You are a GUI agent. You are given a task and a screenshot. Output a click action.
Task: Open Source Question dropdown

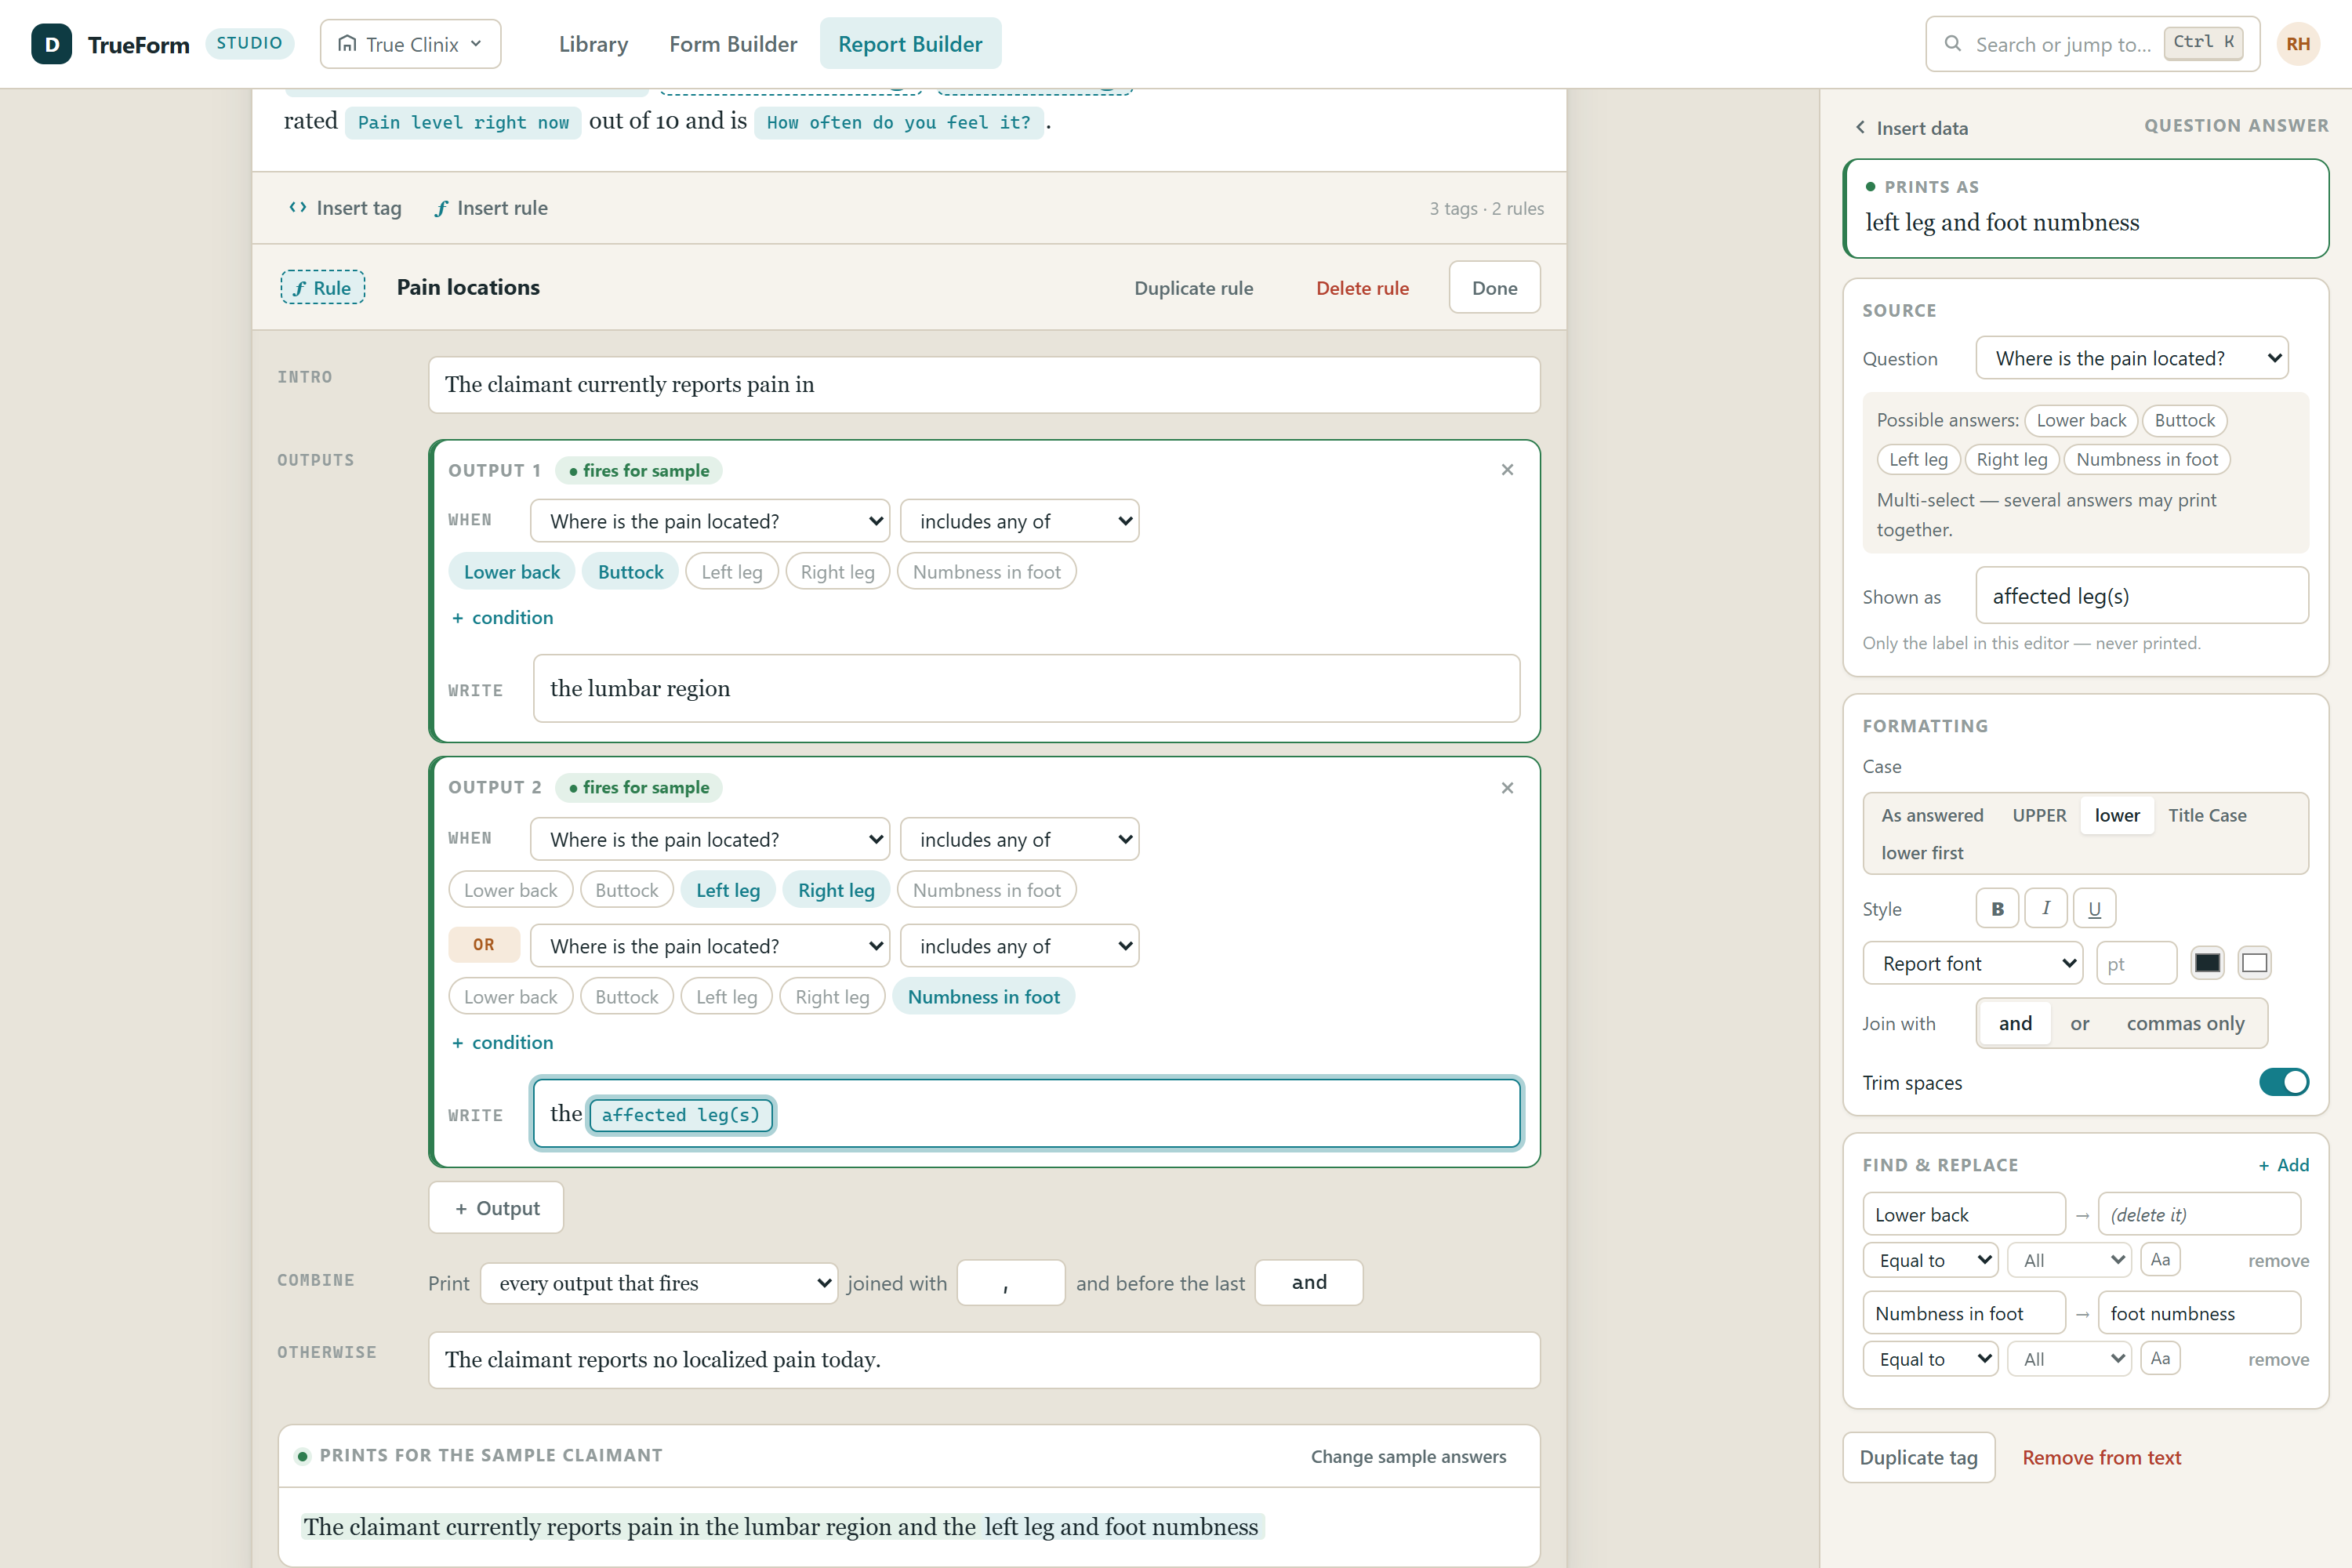pyautogui.click(x=2132, y=358)
